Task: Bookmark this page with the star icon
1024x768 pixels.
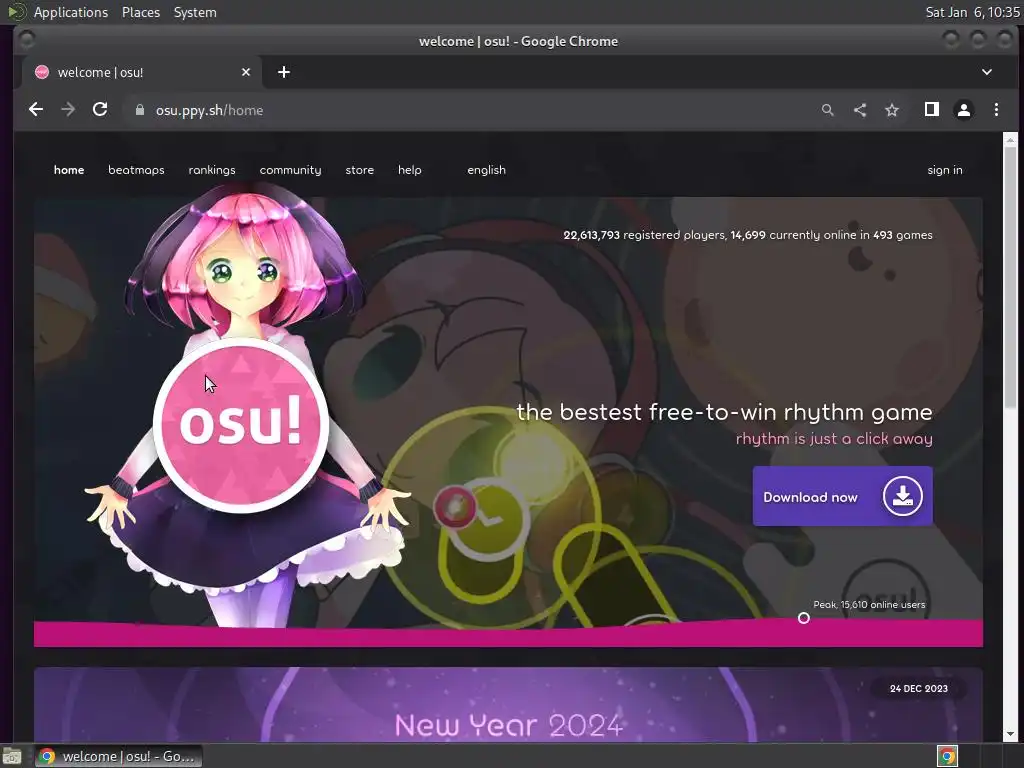Action: [x=892, y=110]
